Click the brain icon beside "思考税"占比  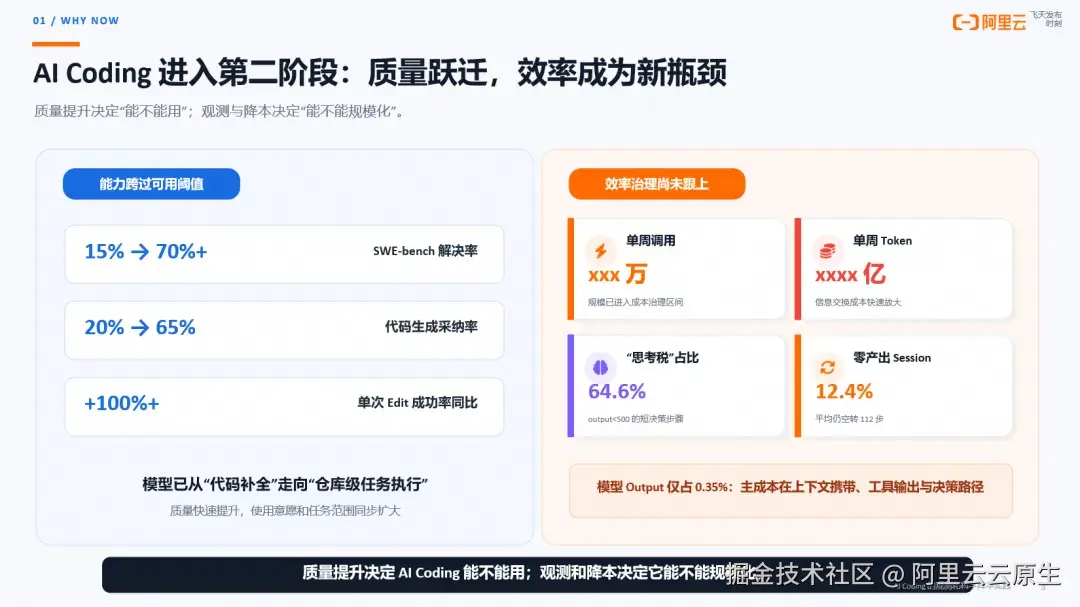tap(600, 367)
